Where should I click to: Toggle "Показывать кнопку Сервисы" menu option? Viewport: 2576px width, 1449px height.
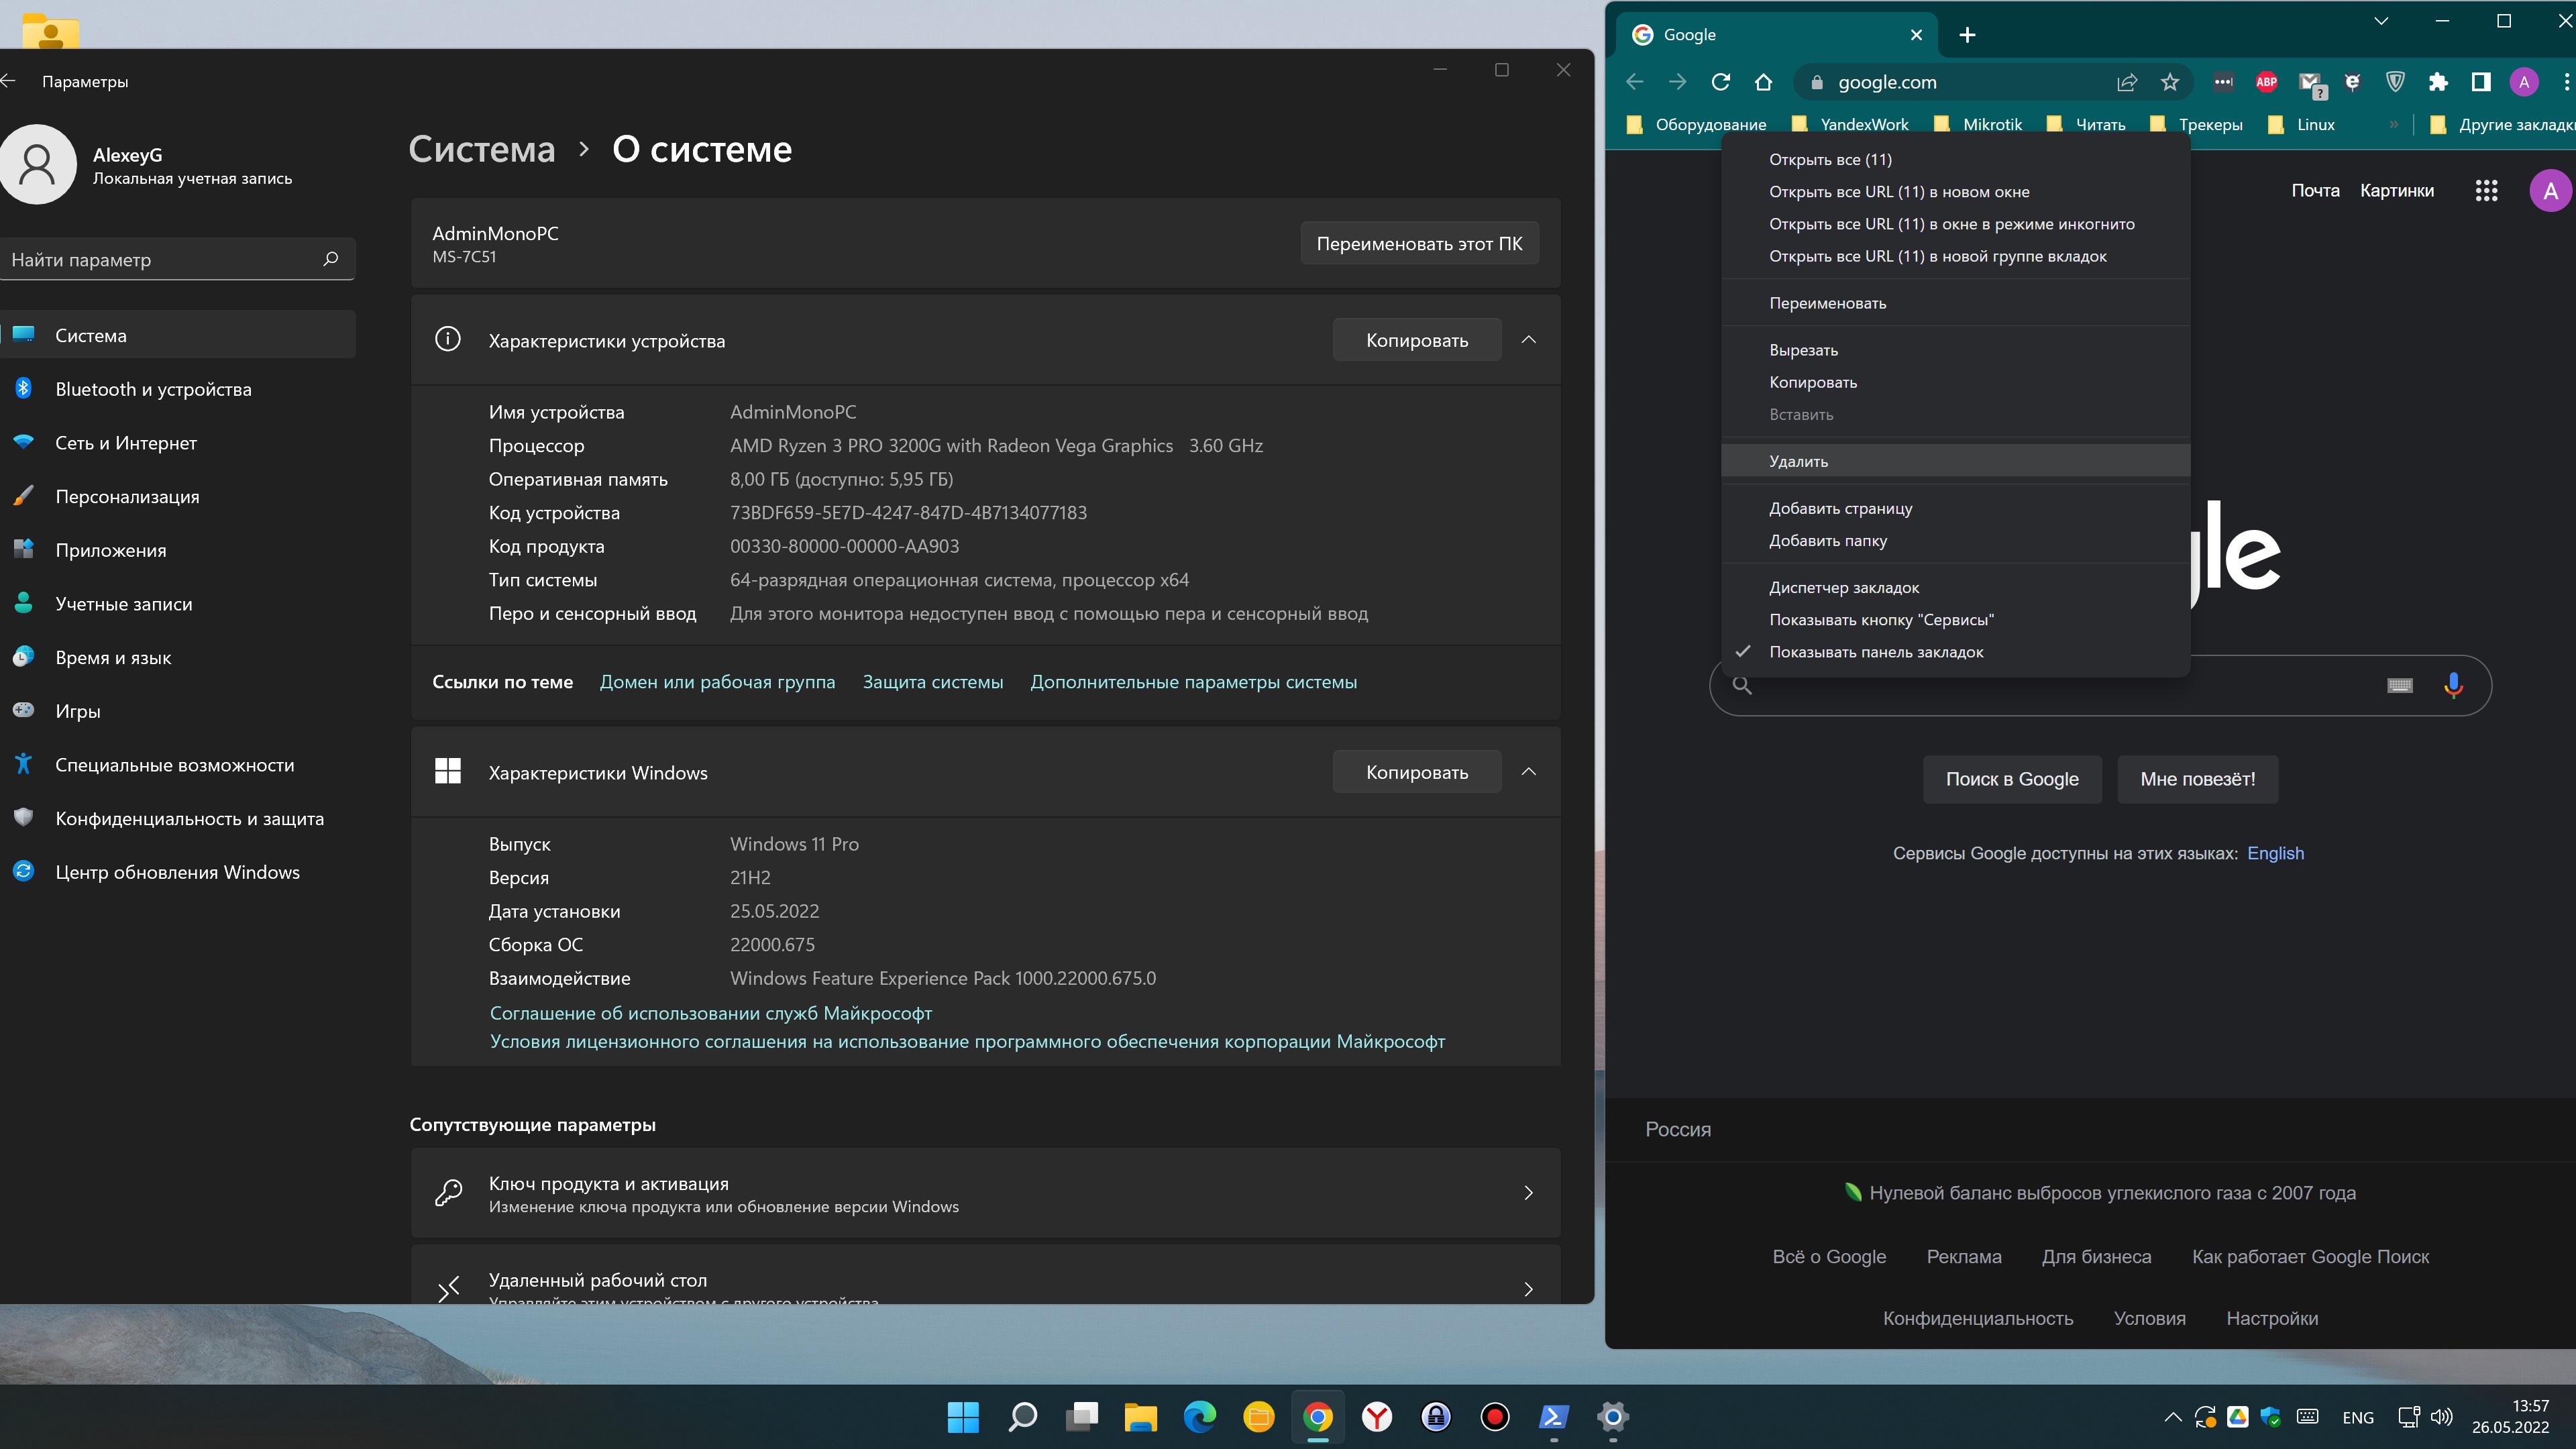[1881, 620]
